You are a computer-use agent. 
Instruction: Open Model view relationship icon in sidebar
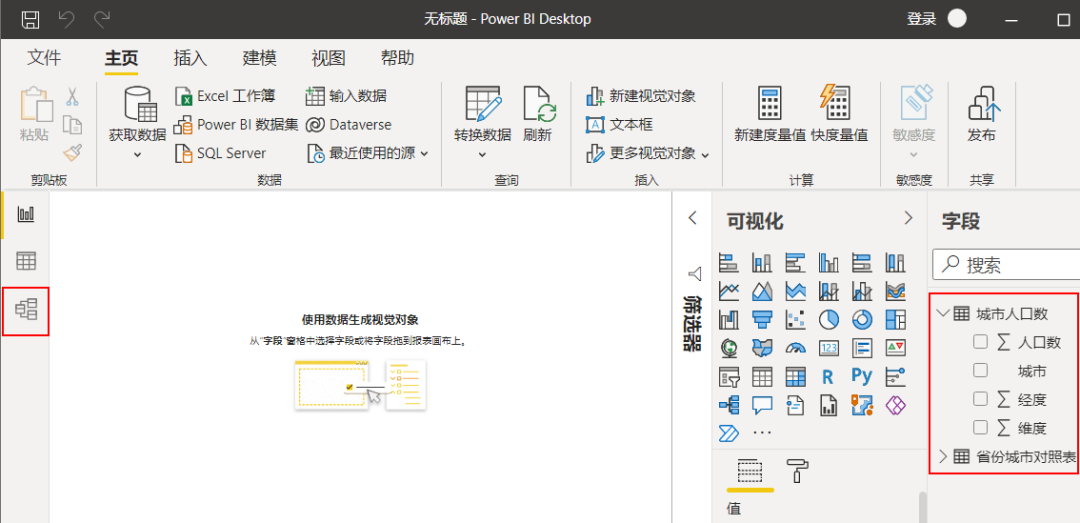[25, 309]
